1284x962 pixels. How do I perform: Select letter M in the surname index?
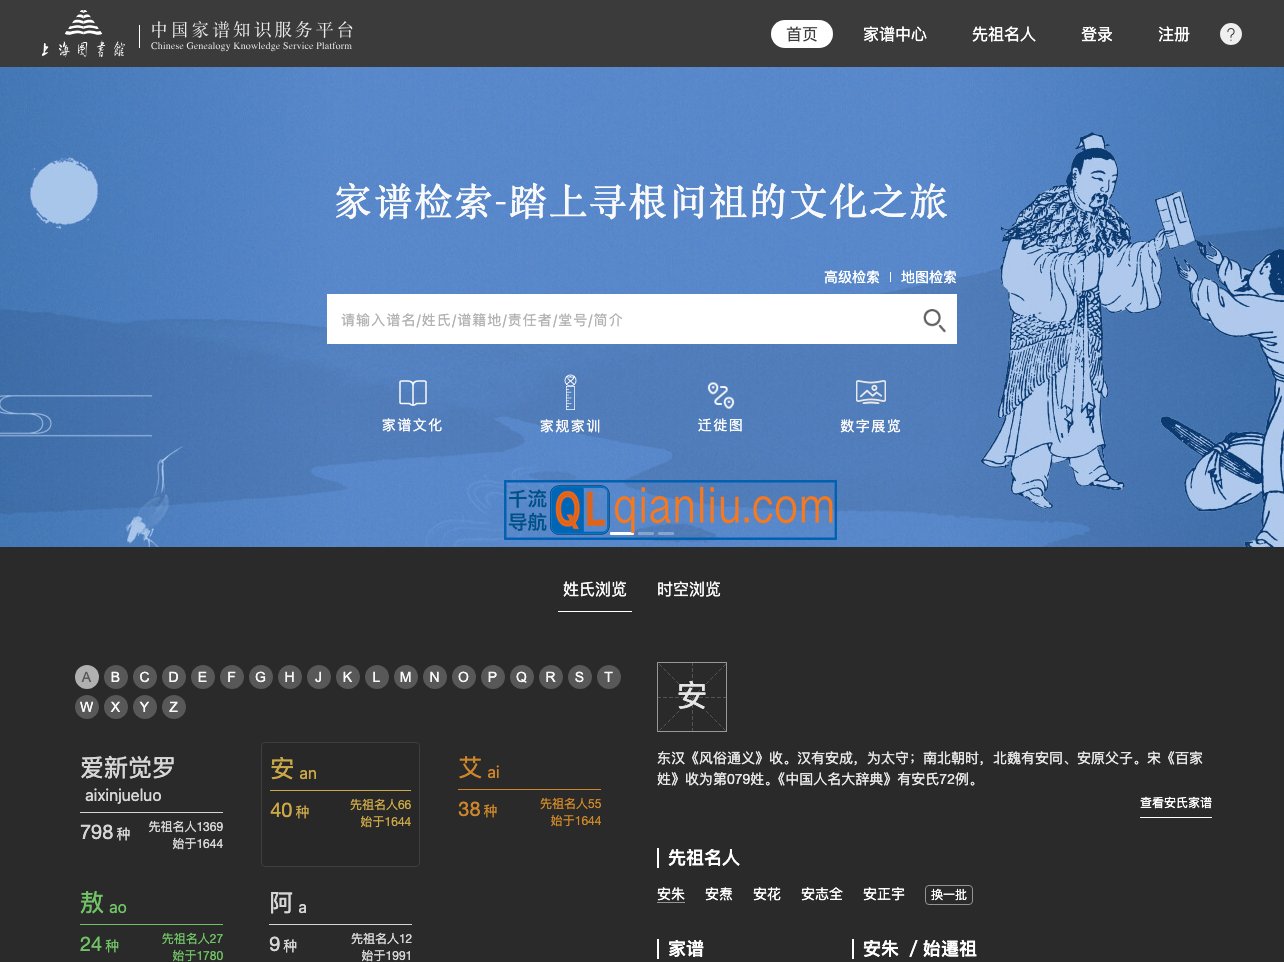tap(405, 677)
